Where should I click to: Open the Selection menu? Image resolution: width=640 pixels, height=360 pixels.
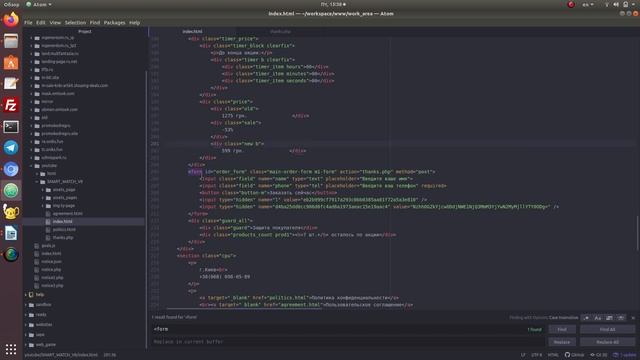76,23
